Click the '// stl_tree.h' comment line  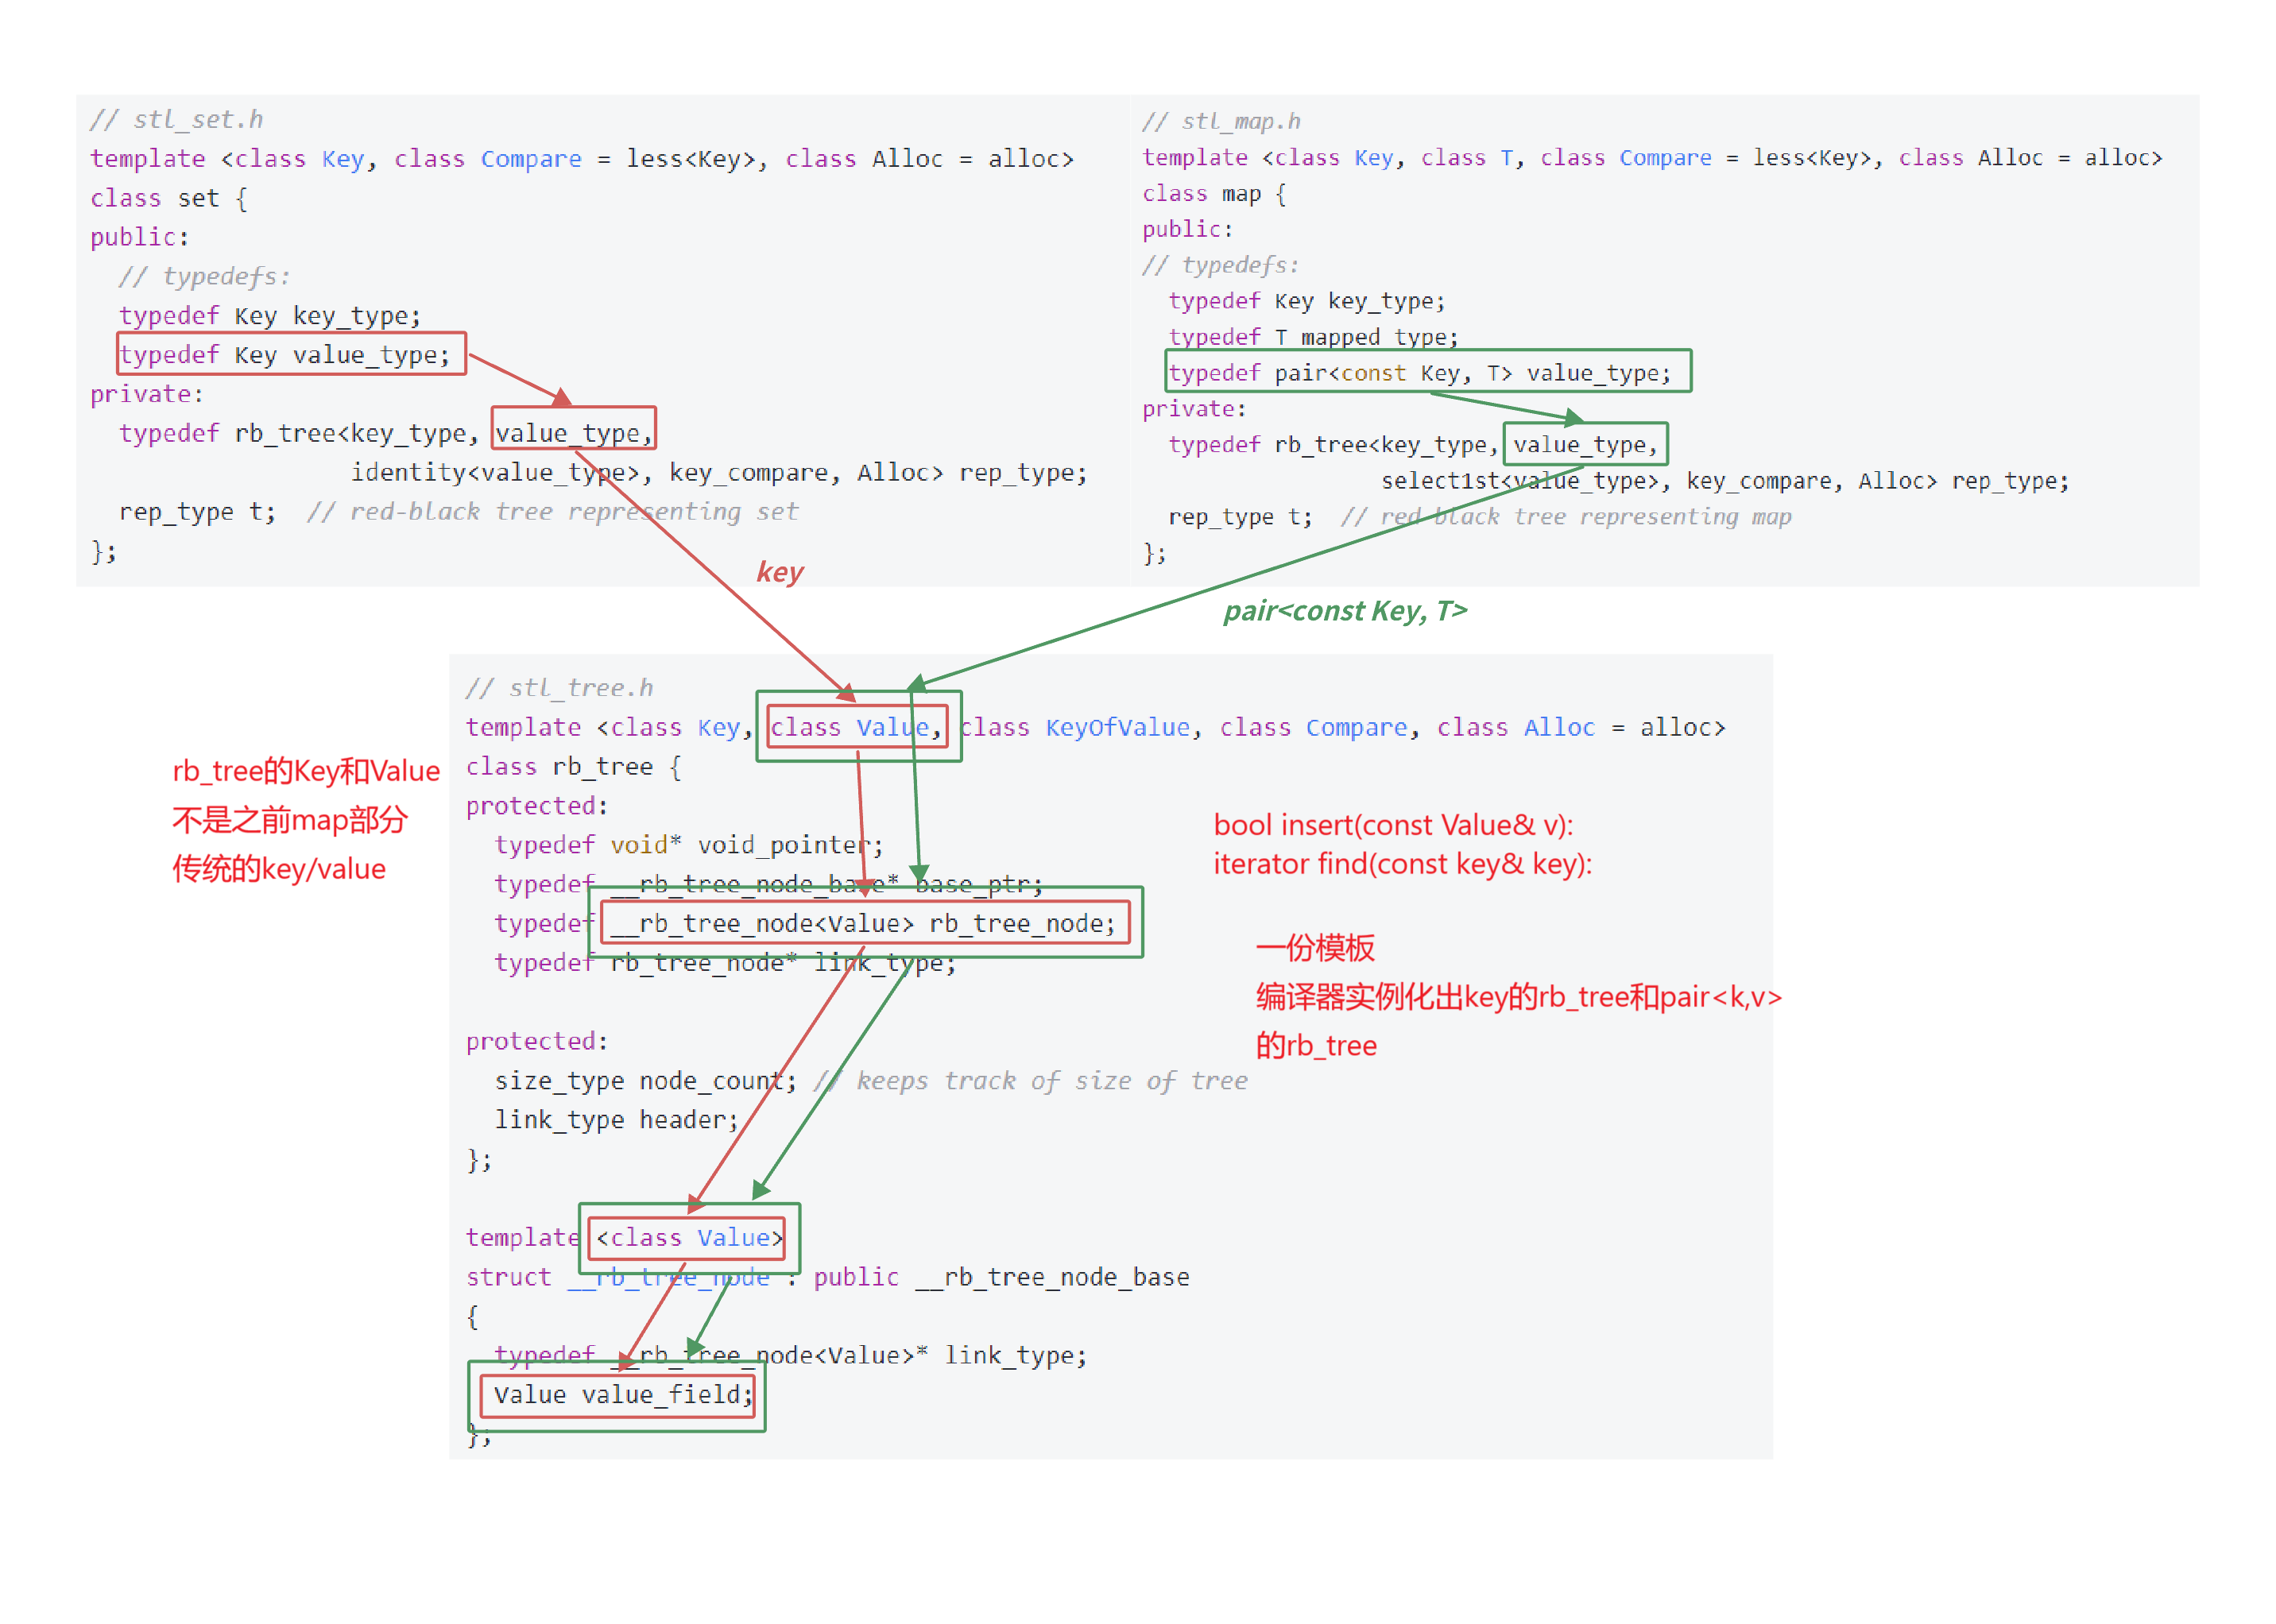pos(560,688)
